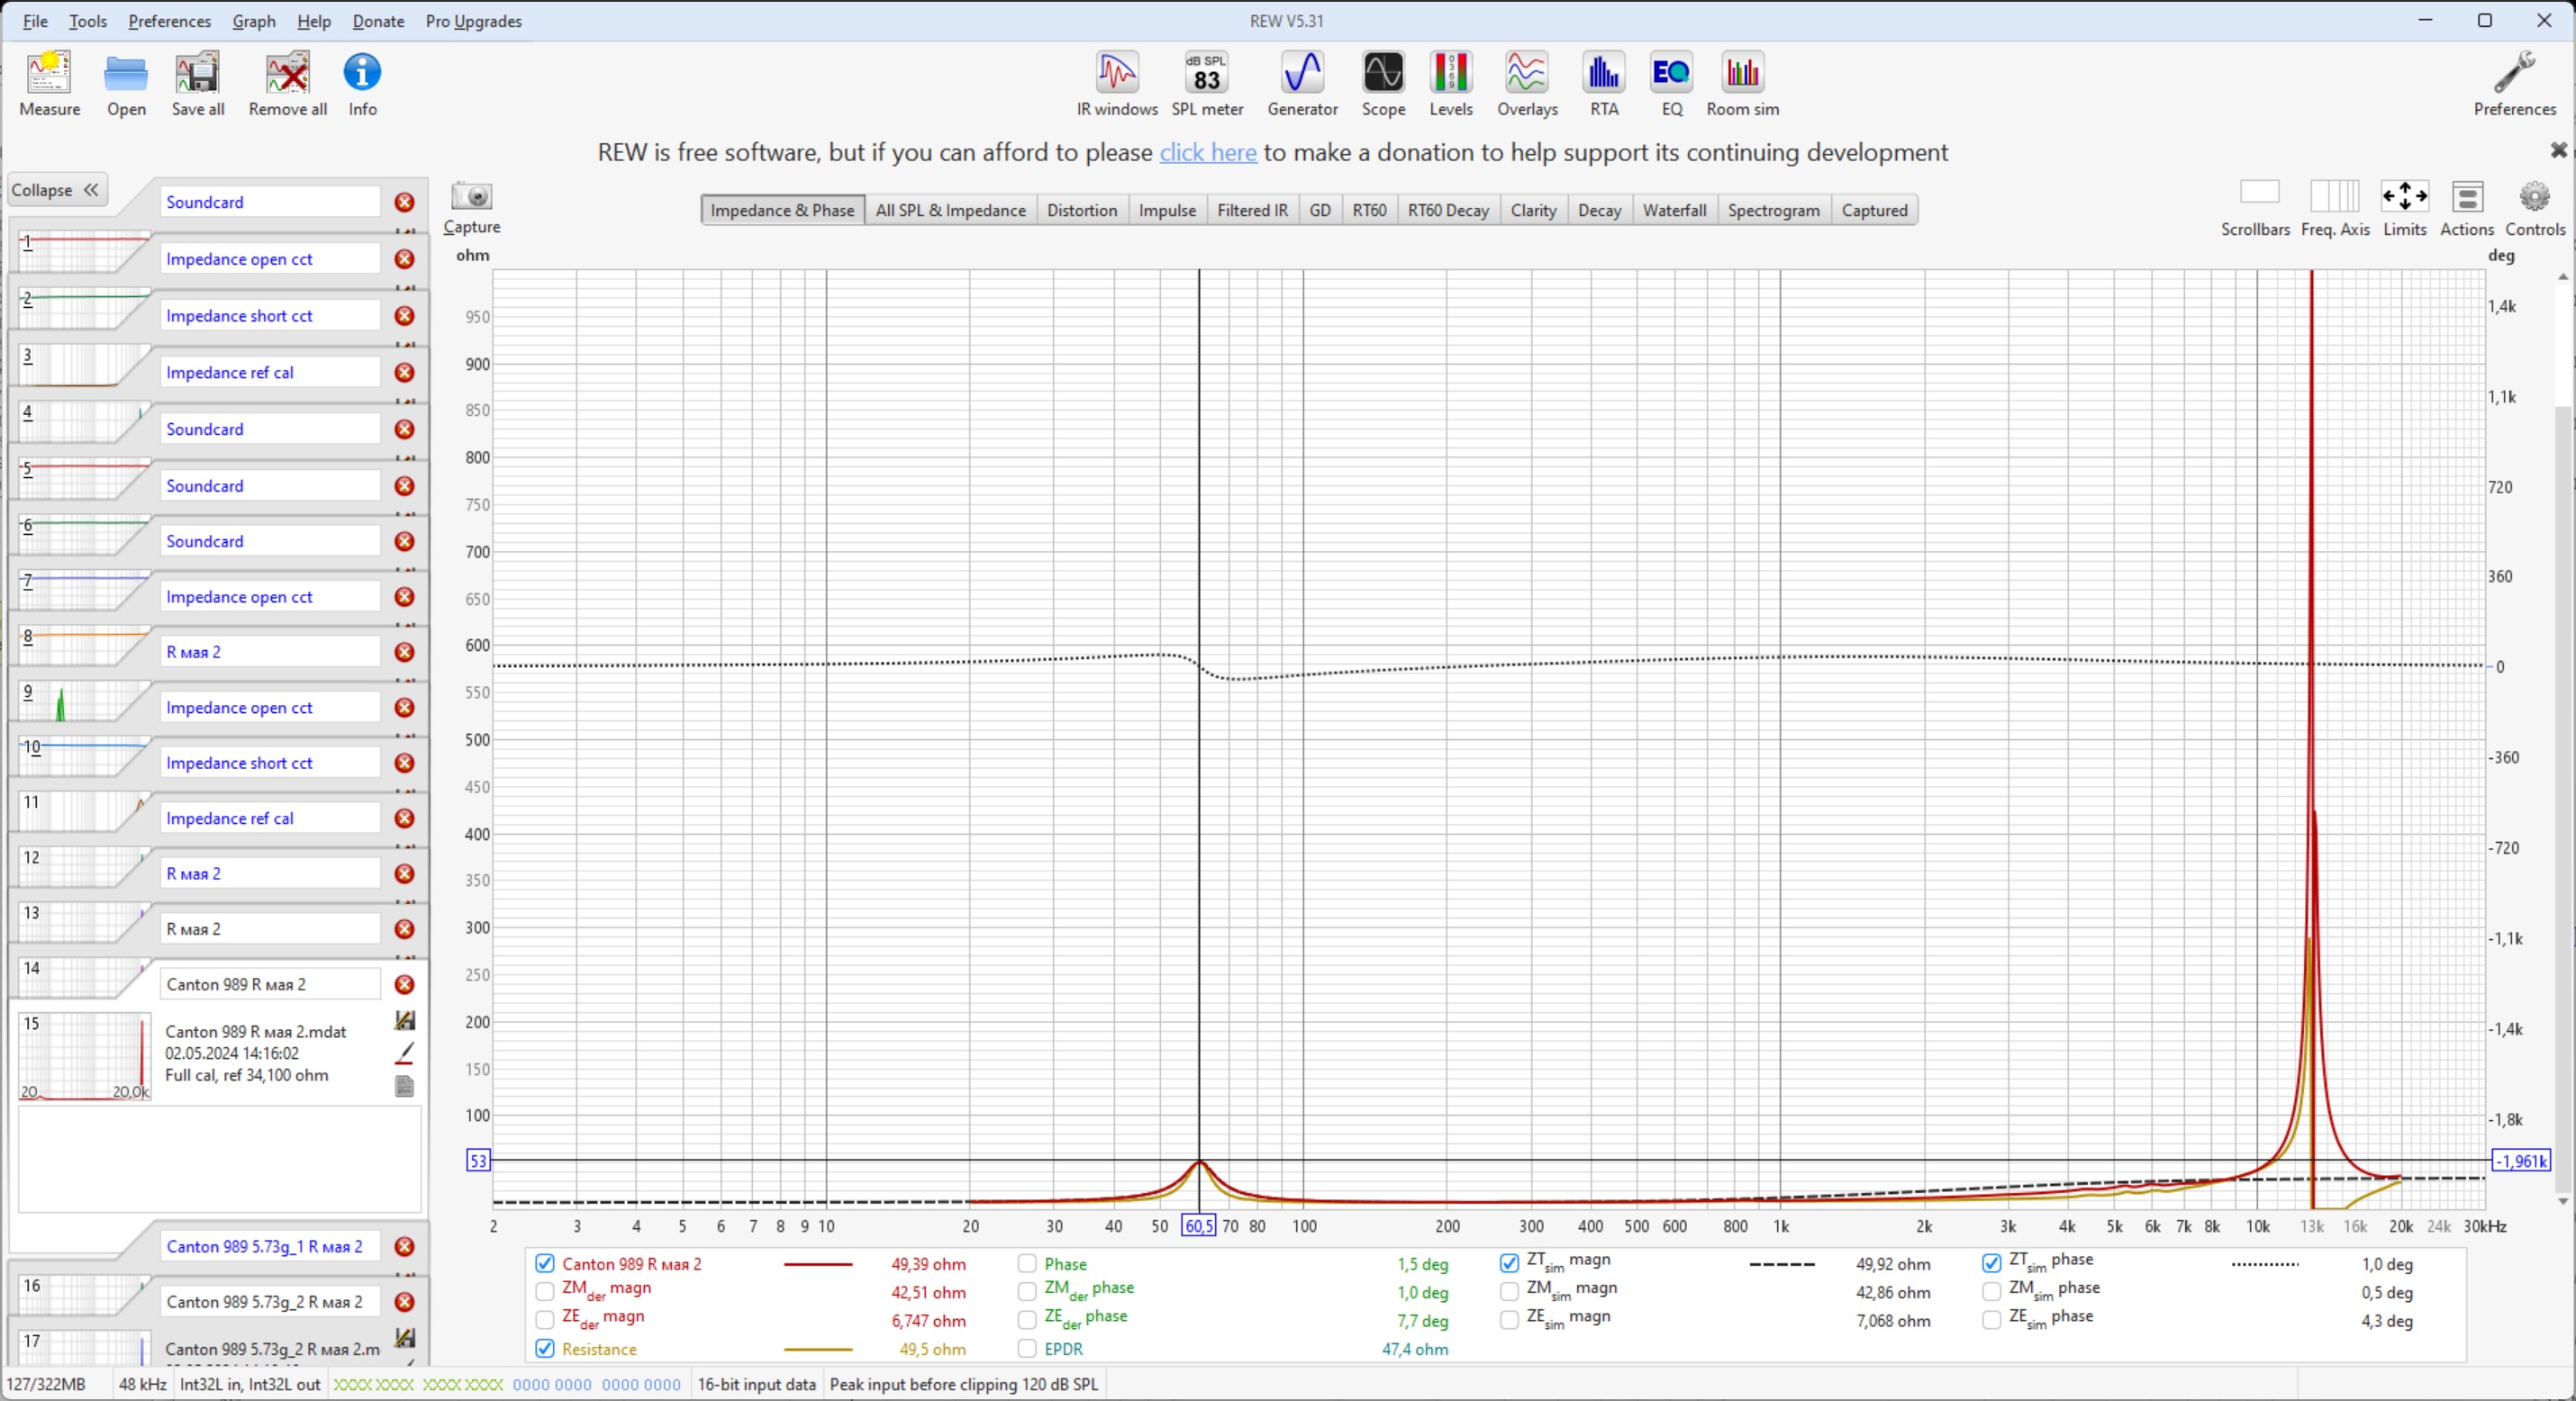Select the Canton 989 R мая 2 name field
Image resolution: width=2576 pixels, height=1401 pixels.
pos(269,984)
